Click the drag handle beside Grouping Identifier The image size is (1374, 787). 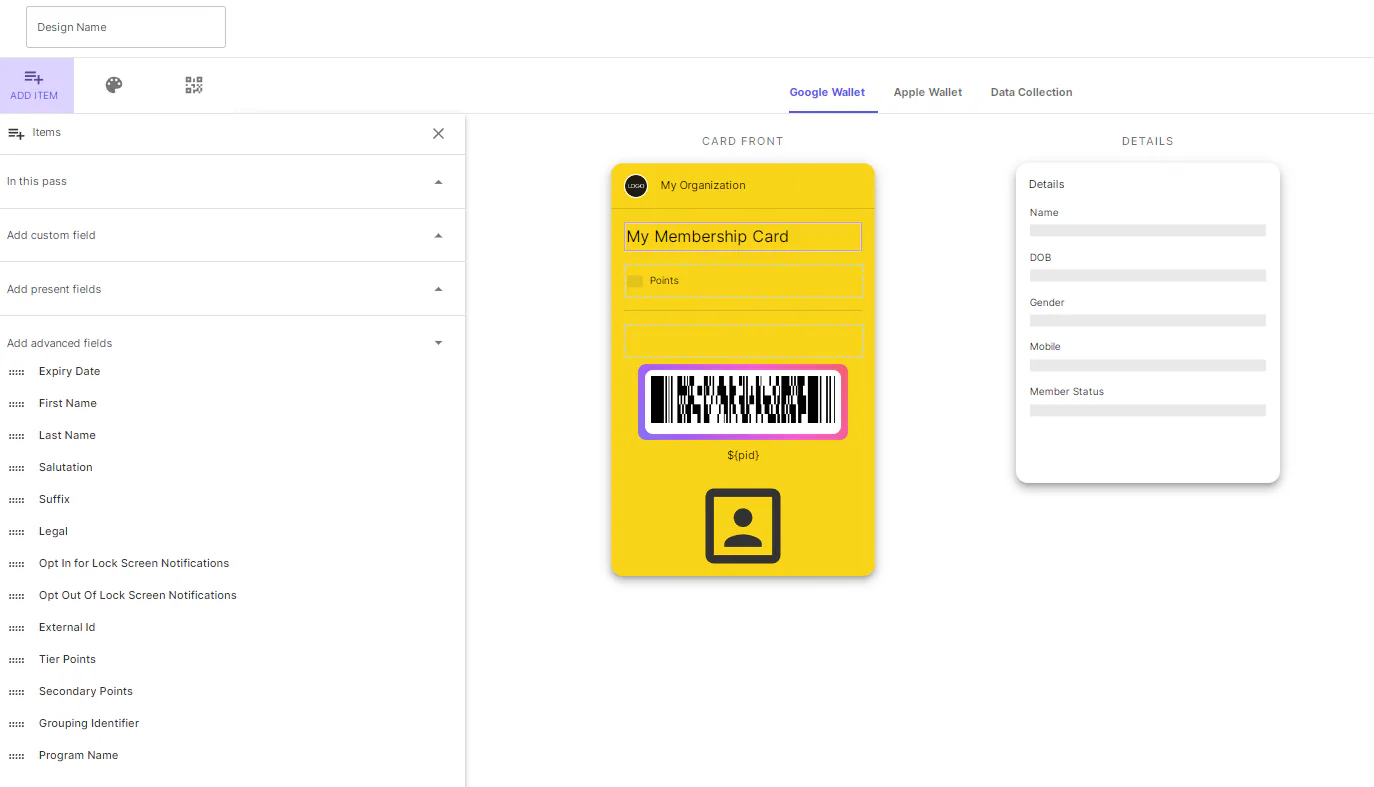[16, 724]
